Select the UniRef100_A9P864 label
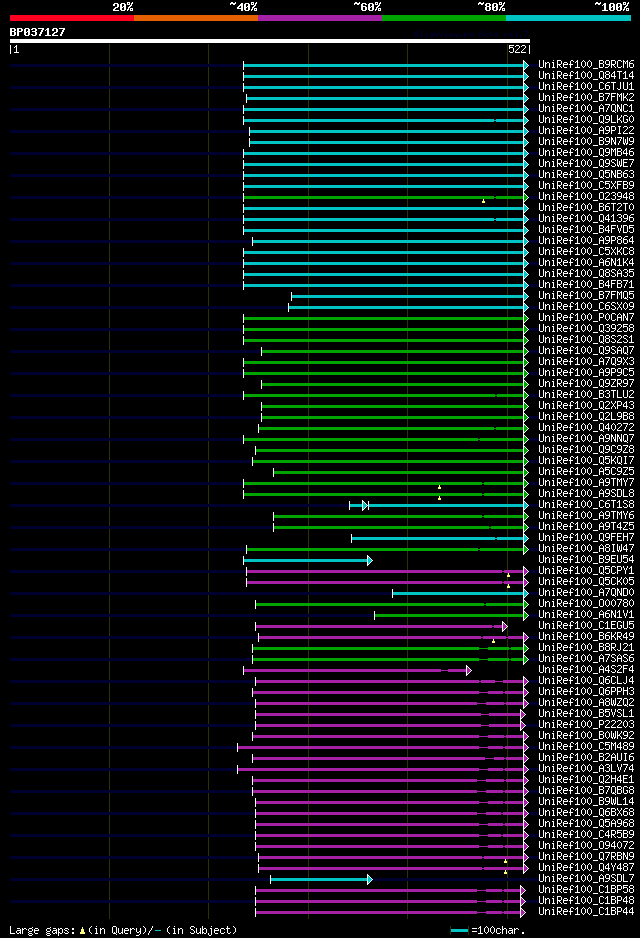640x938 pixels. (586, 240)
